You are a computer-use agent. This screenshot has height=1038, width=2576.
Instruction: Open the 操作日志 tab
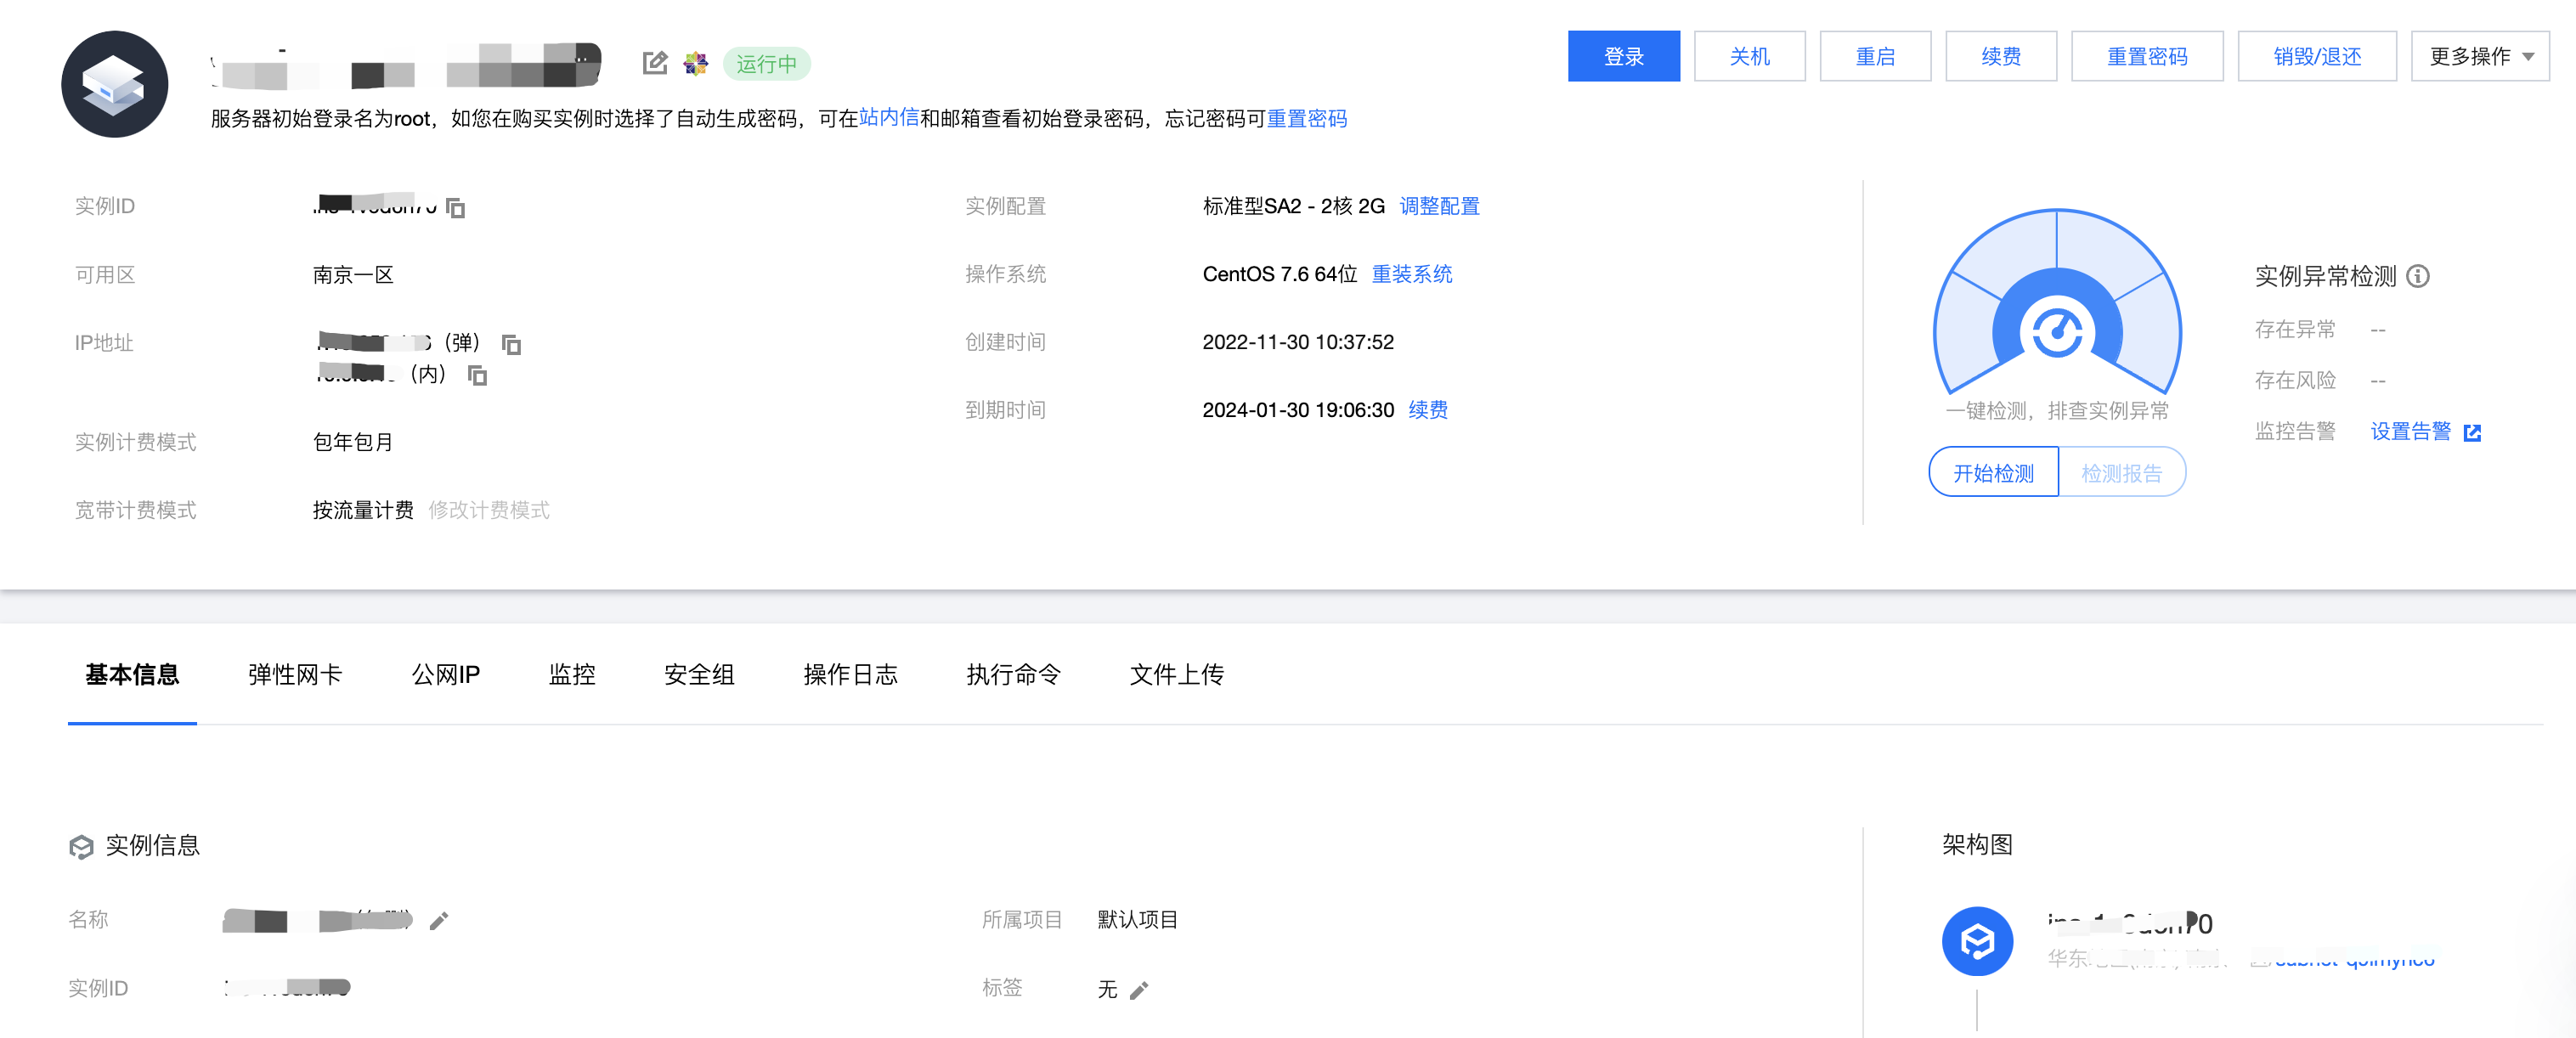click(850, 674)
